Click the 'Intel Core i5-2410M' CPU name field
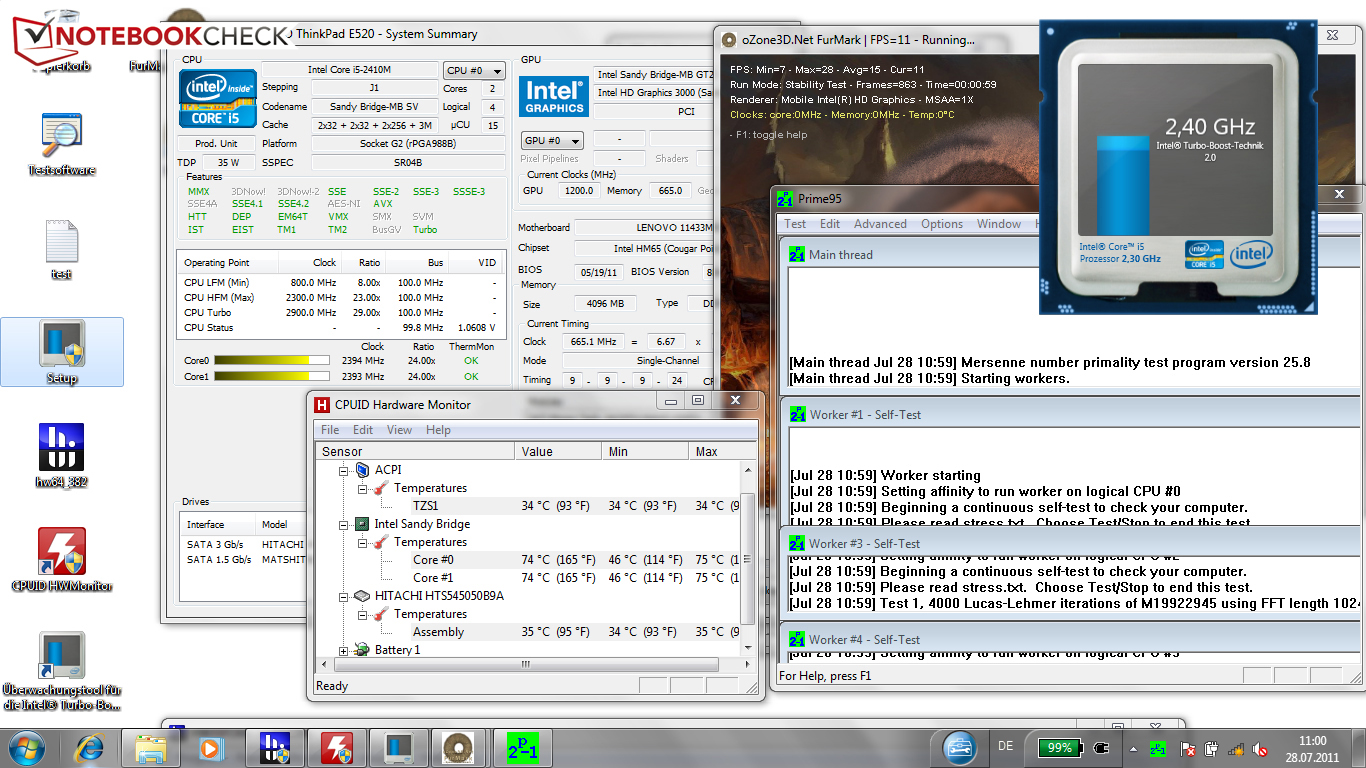1366x768 pixels. point(350,70)
